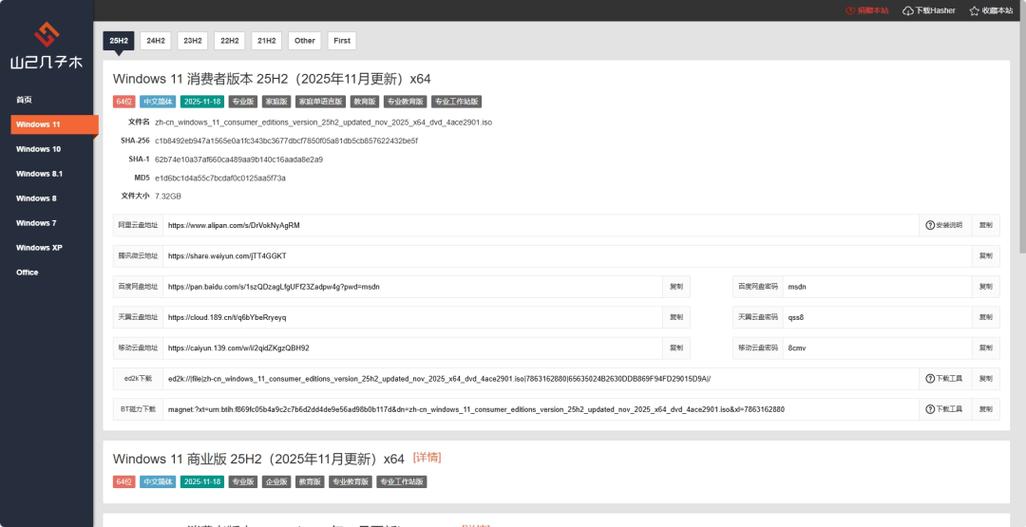
Task: Click the MSDN site logo in sidebar
Action: (x=46, y=46)
